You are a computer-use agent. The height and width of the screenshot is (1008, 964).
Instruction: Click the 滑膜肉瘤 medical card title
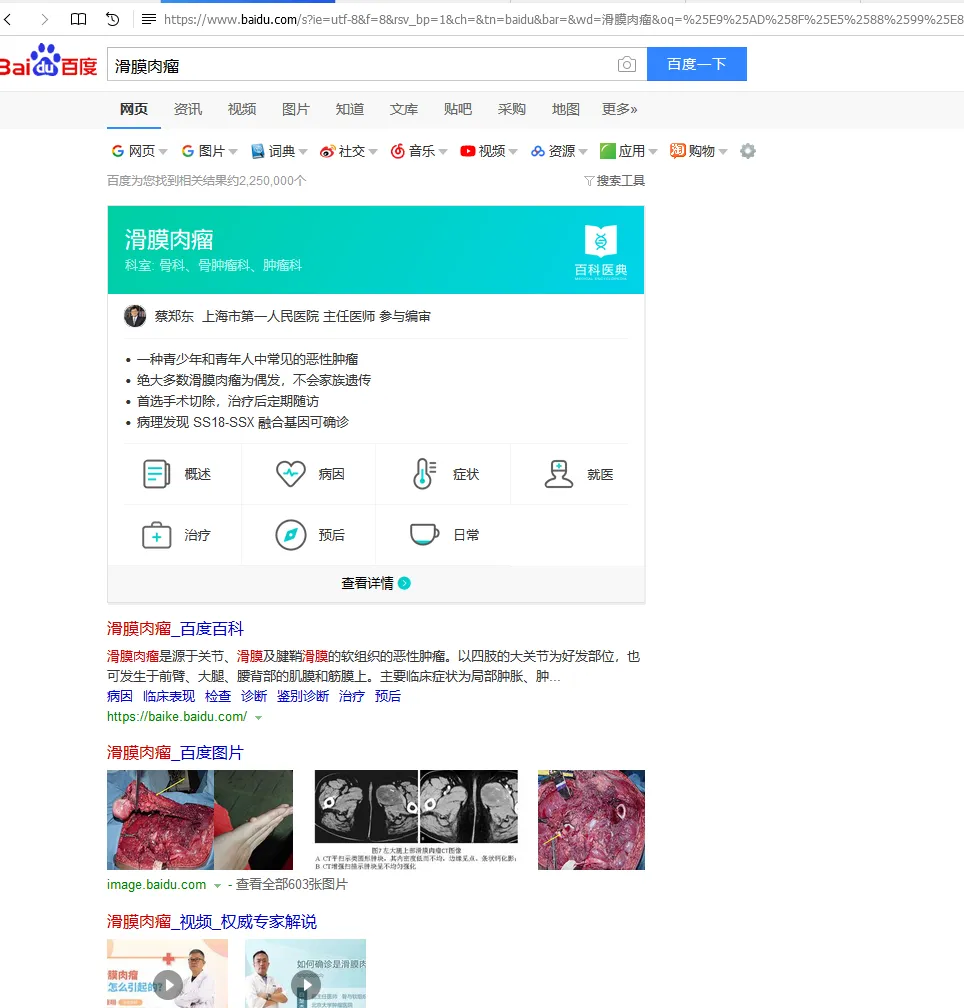169,240
